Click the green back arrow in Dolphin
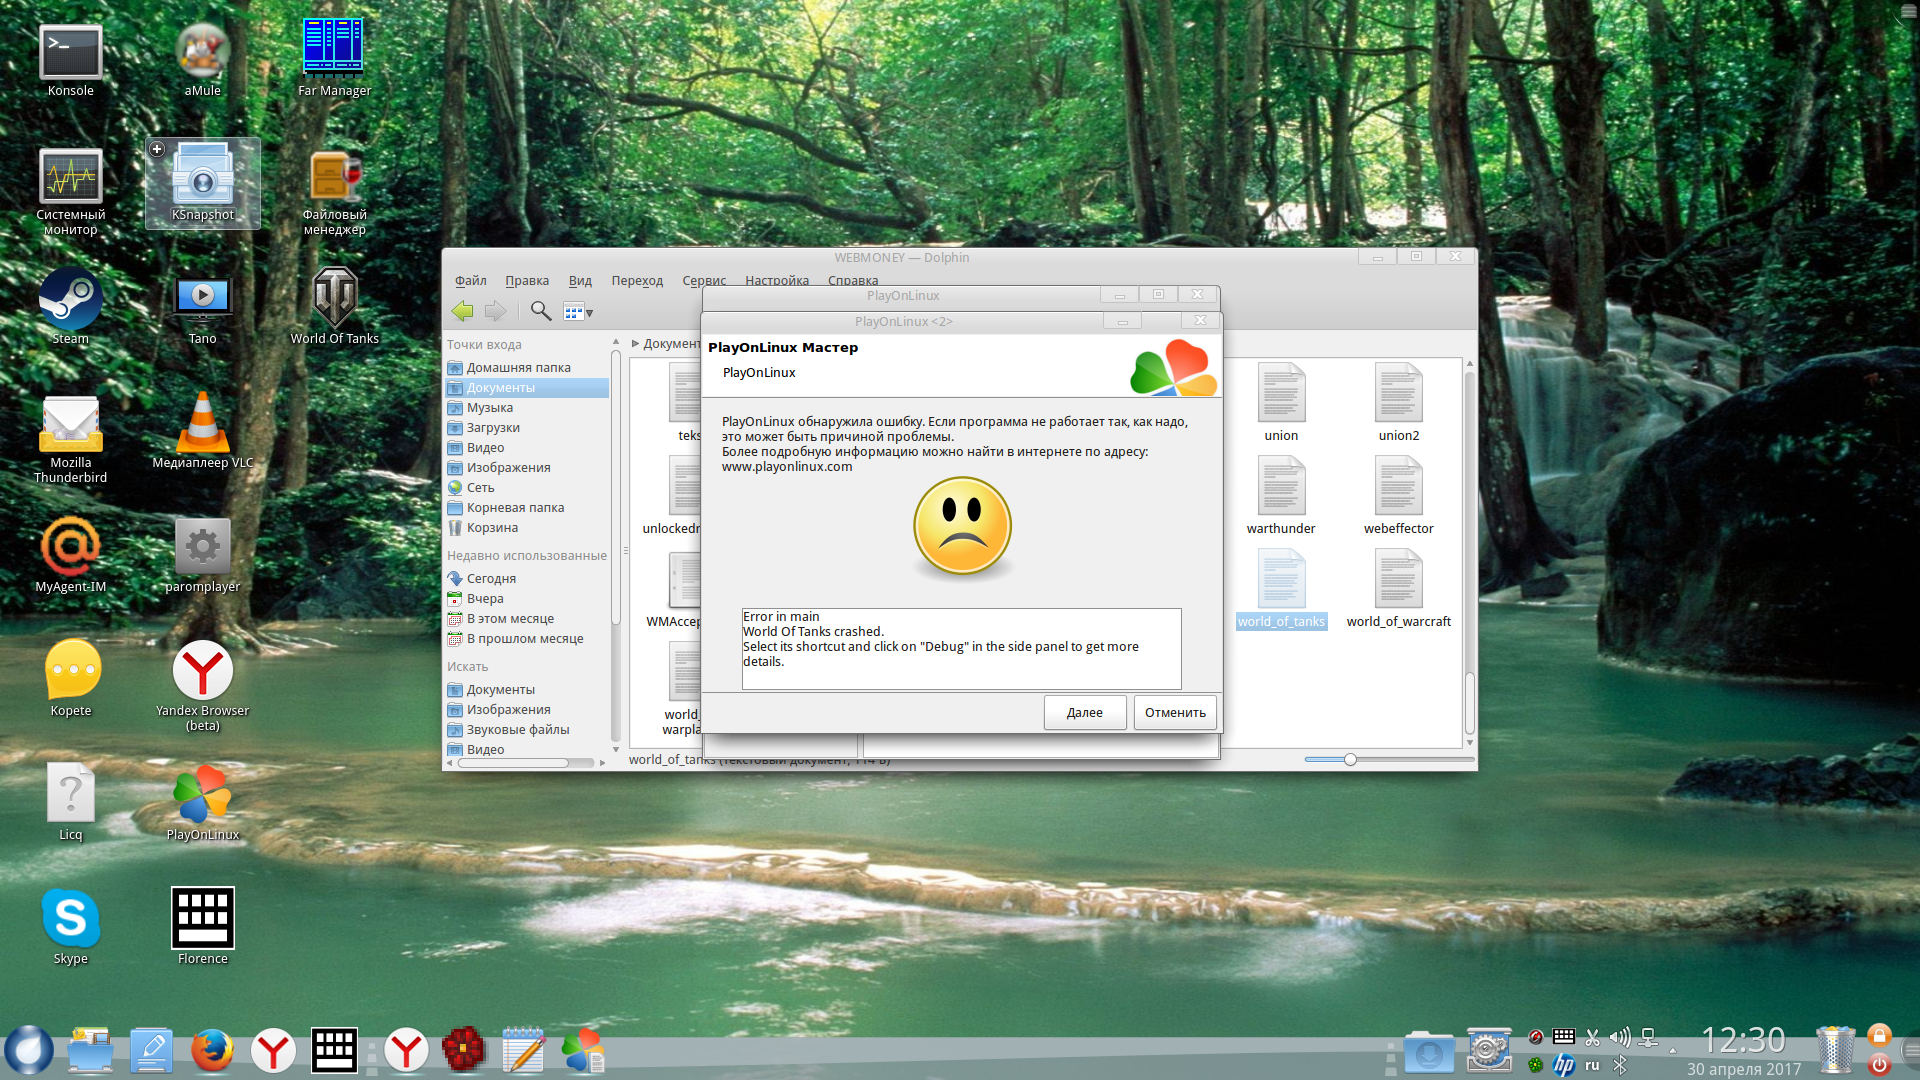The image size is (1920, 1080). click(x=462, y=311)
